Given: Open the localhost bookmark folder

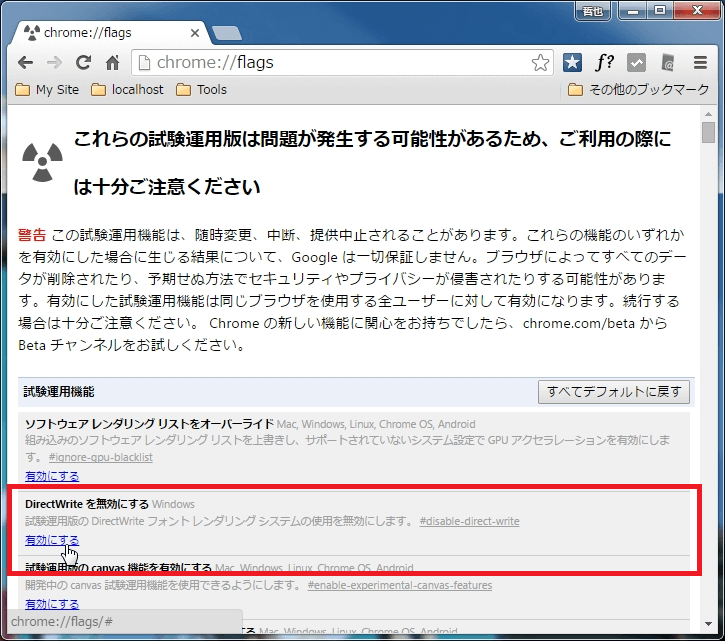Looking at the screenshot, I should [127, 89].
